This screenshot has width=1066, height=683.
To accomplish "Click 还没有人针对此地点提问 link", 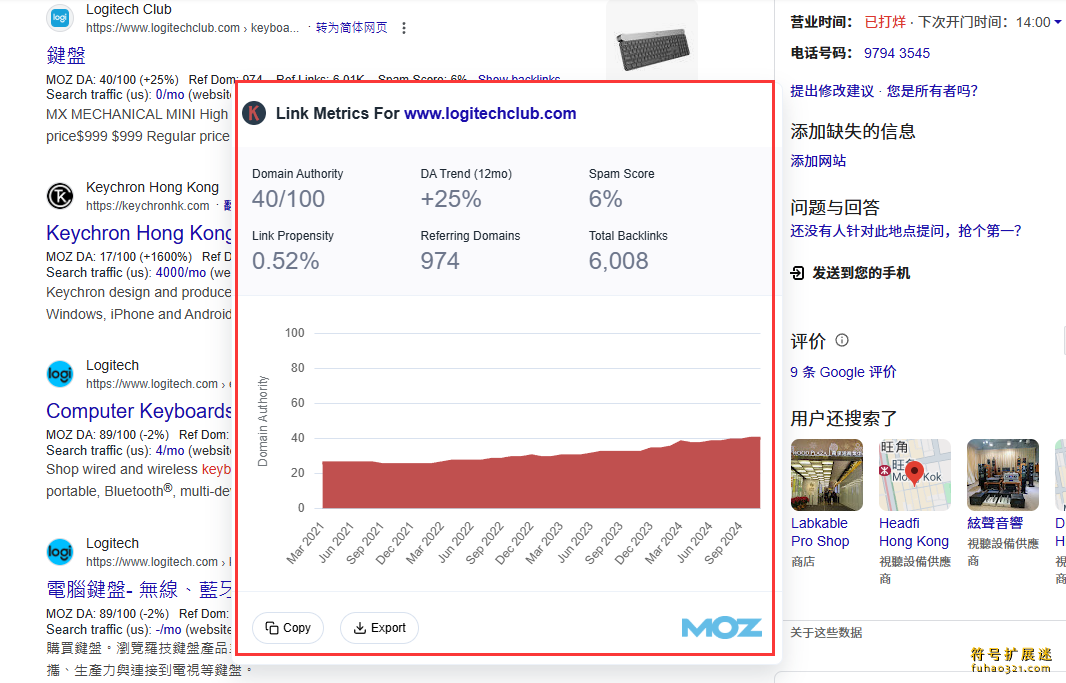I will pos(906,231).
